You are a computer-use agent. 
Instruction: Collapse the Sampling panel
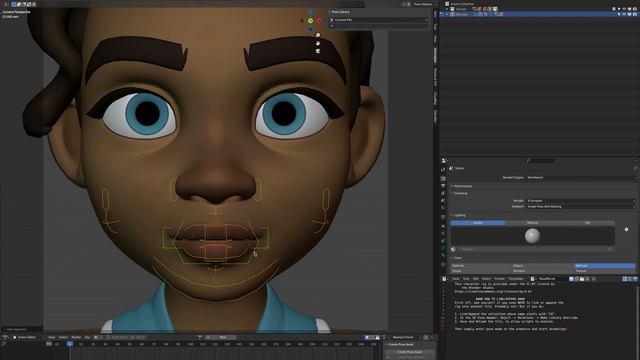point(460,193)
